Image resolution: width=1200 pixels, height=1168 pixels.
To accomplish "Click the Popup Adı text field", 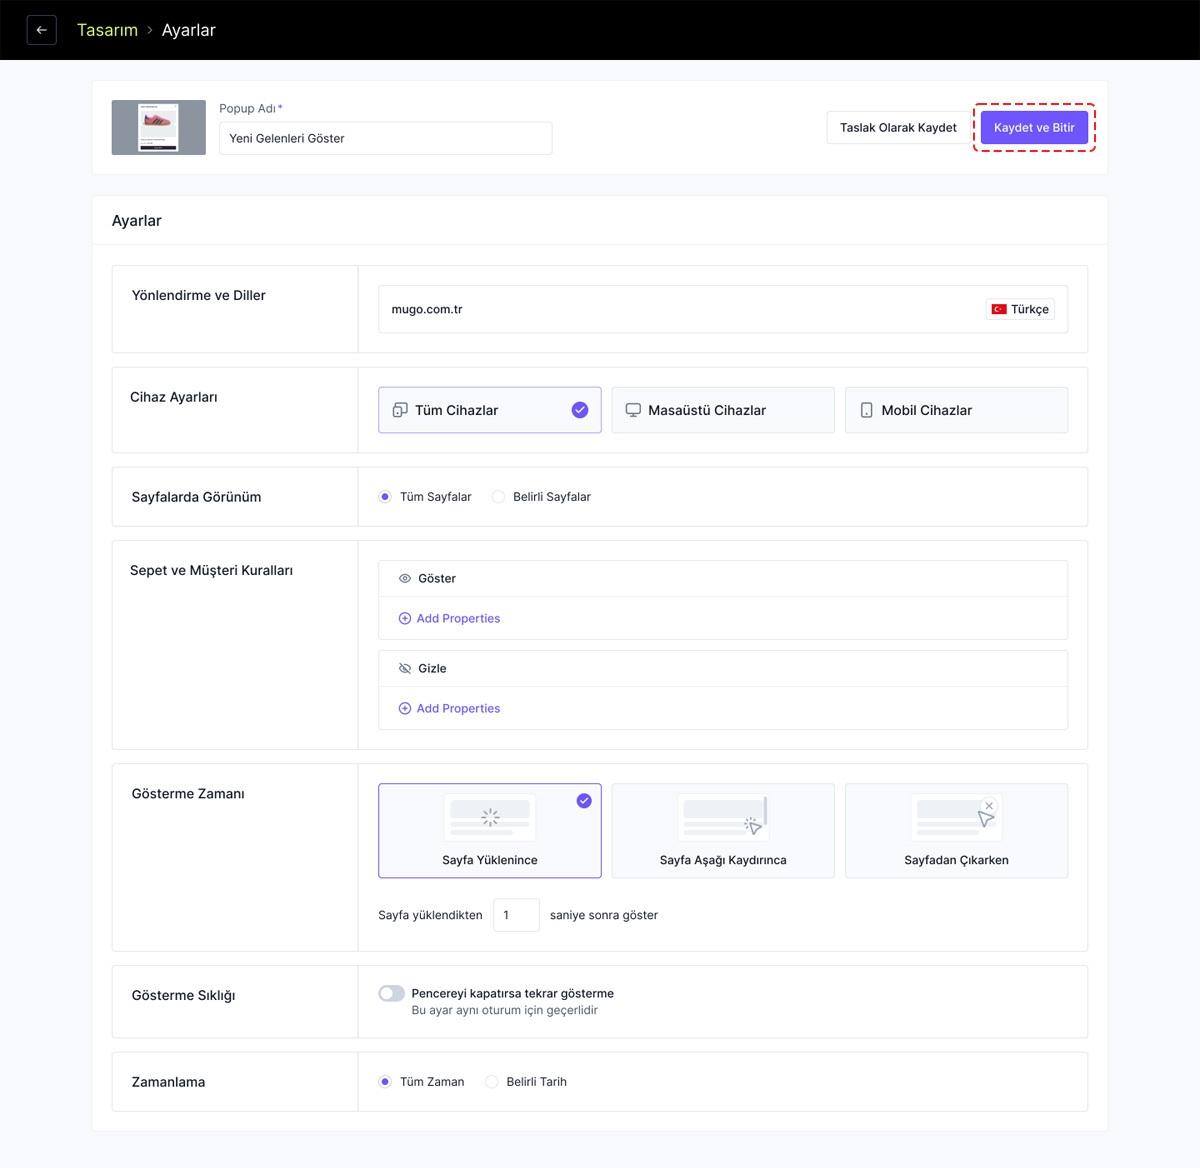I will pos(385,139).
